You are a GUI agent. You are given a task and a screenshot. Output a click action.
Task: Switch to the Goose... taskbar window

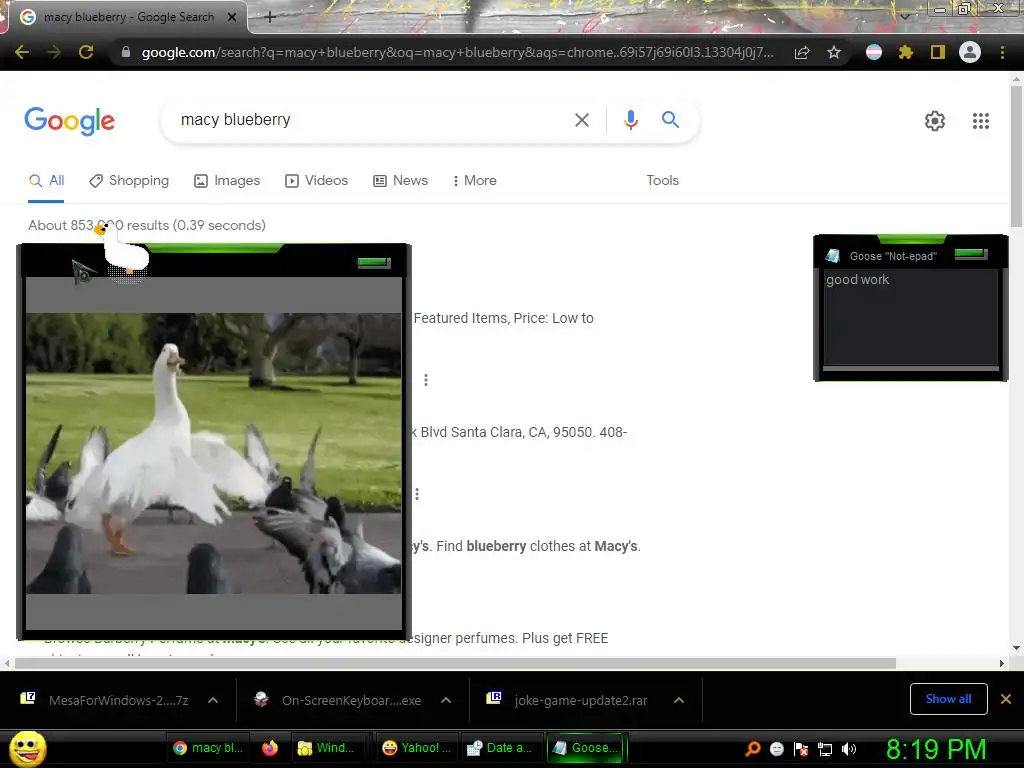click(x=585, y=748)
